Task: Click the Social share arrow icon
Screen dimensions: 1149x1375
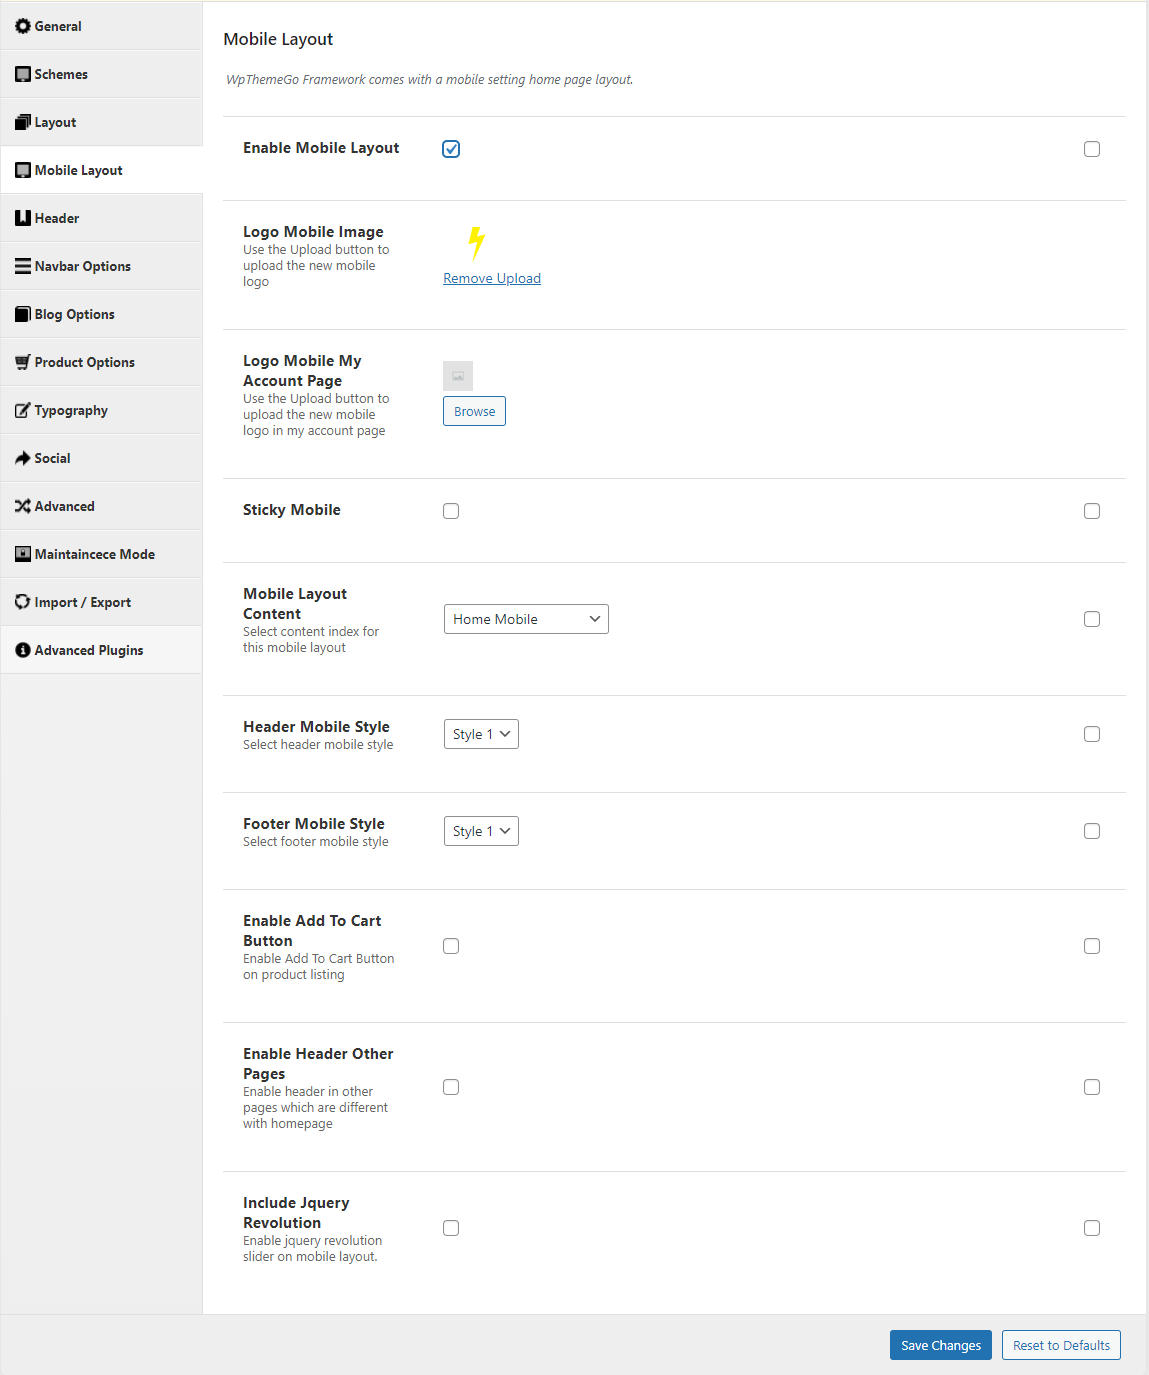Action: pyautogui.click(x=22, y=458)
